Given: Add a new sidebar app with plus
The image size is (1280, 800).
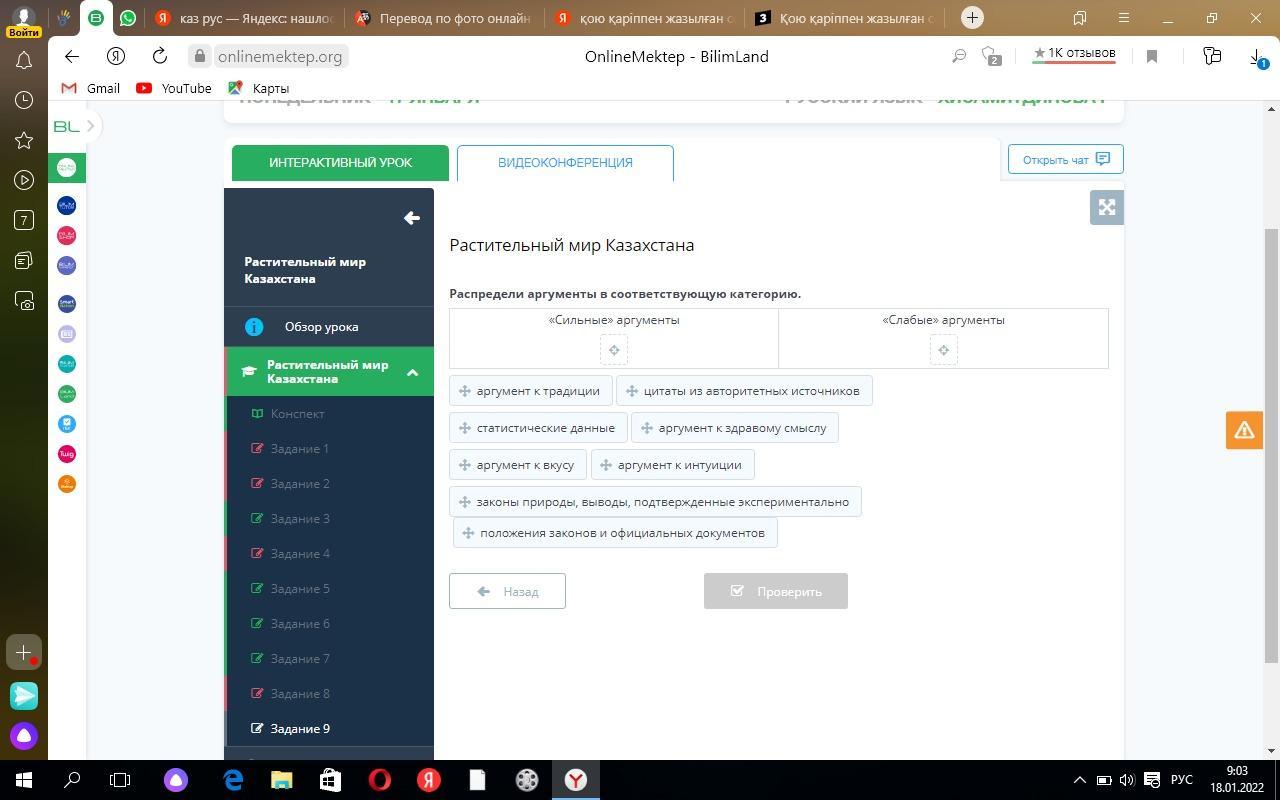Looking at the screenshot, I should pyautogui.click(x=24, y=652).
